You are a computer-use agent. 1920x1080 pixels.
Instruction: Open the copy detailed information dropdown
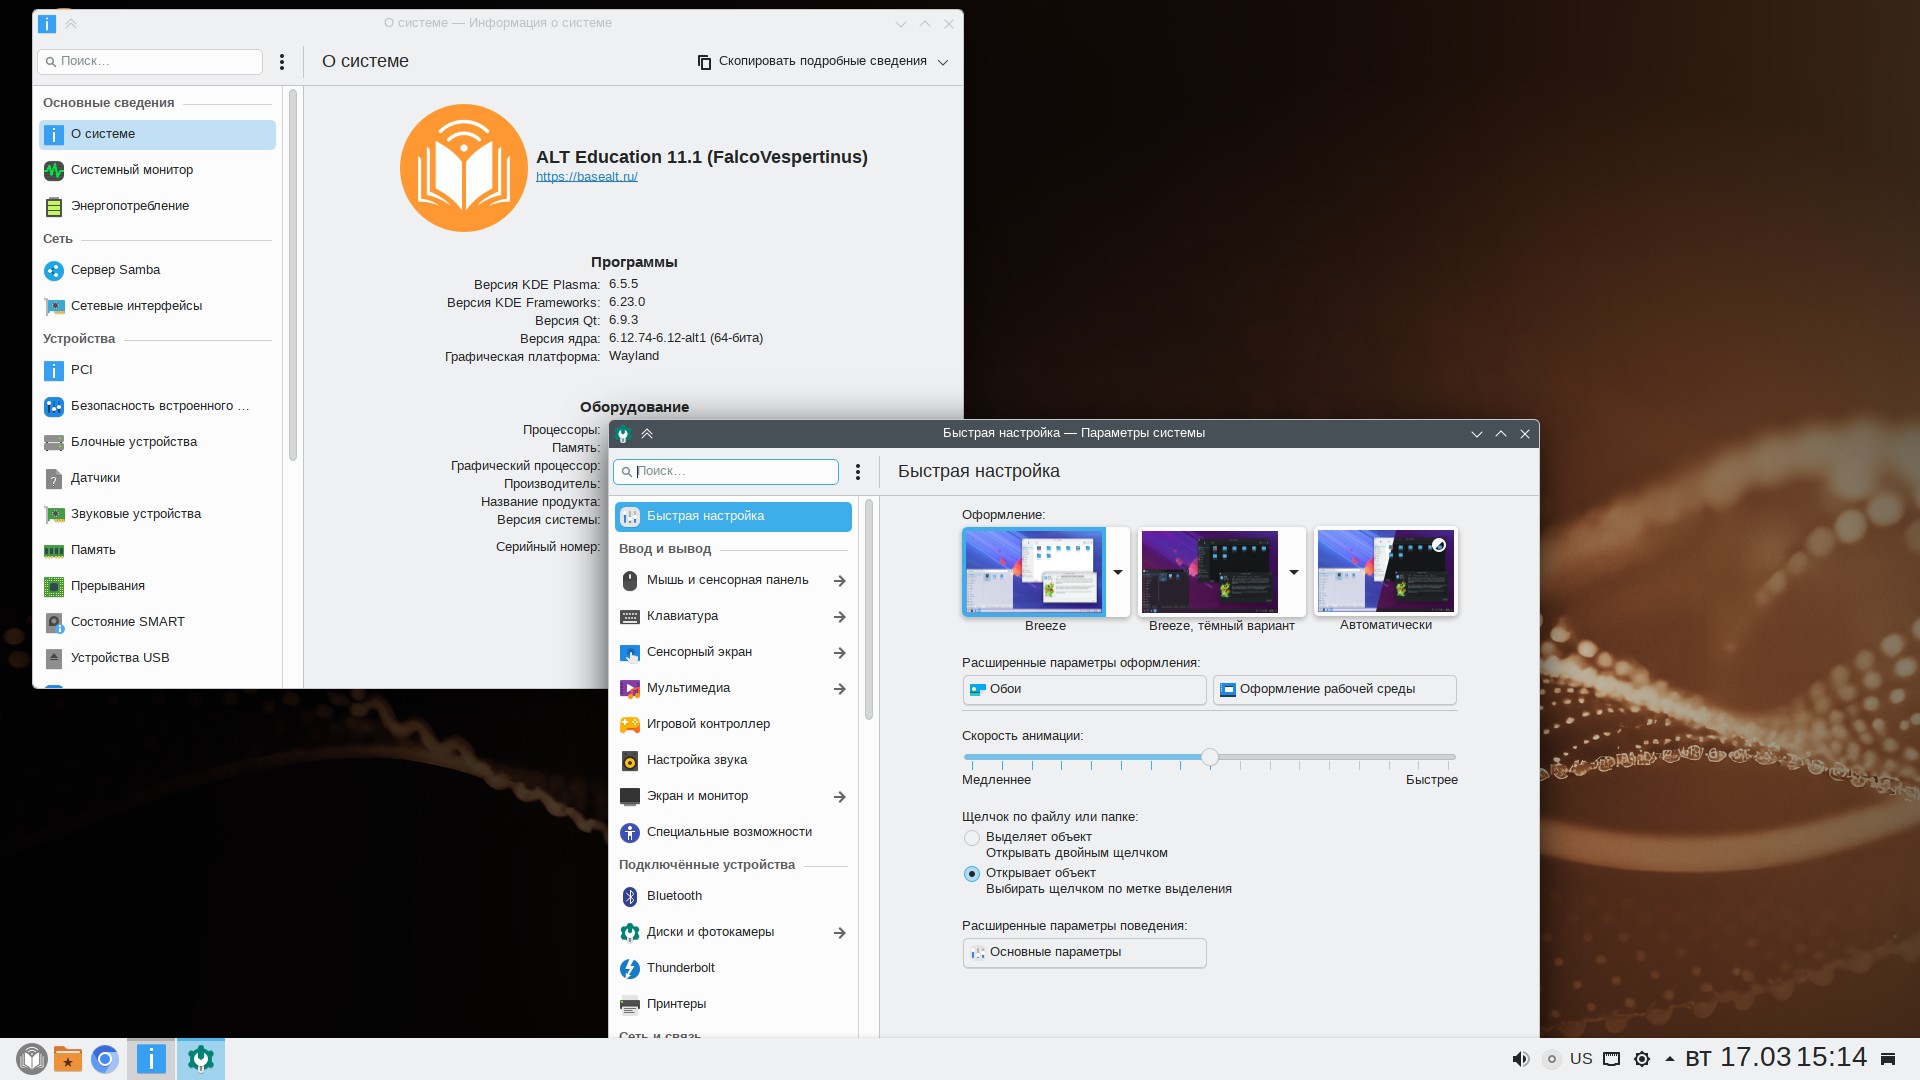943,62
